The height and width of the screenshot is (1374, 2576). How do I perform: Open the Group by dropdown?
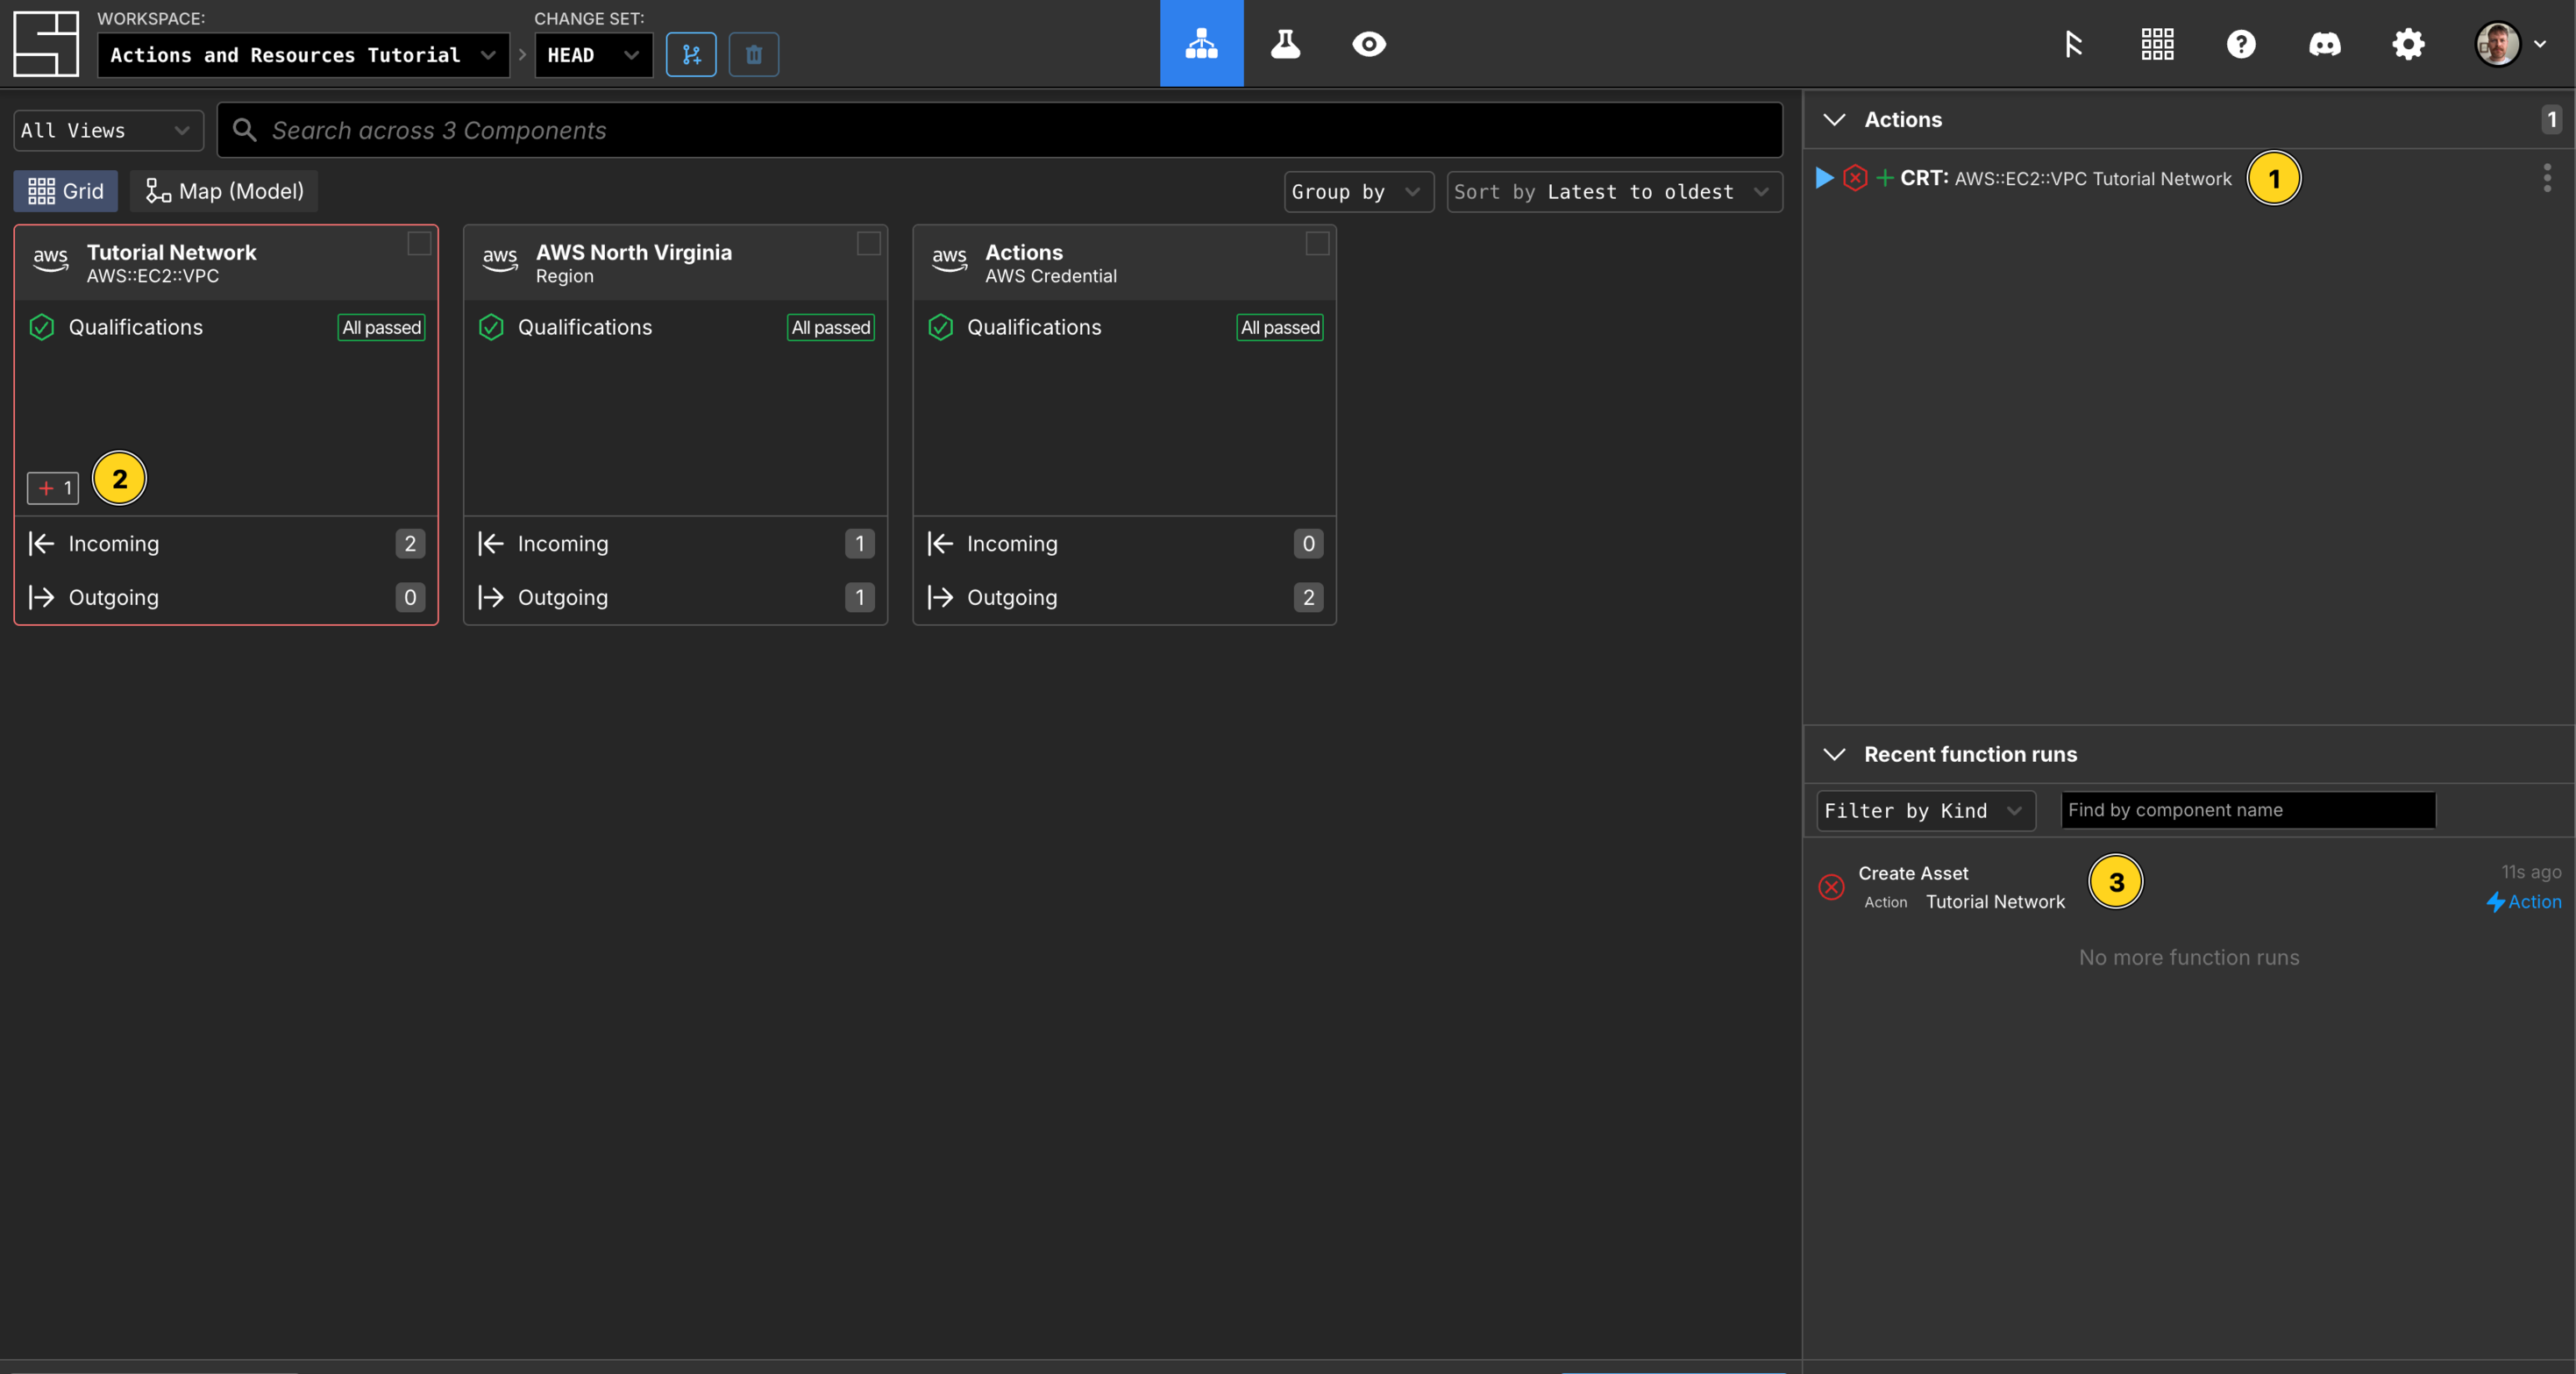(x=1358, y=191)
